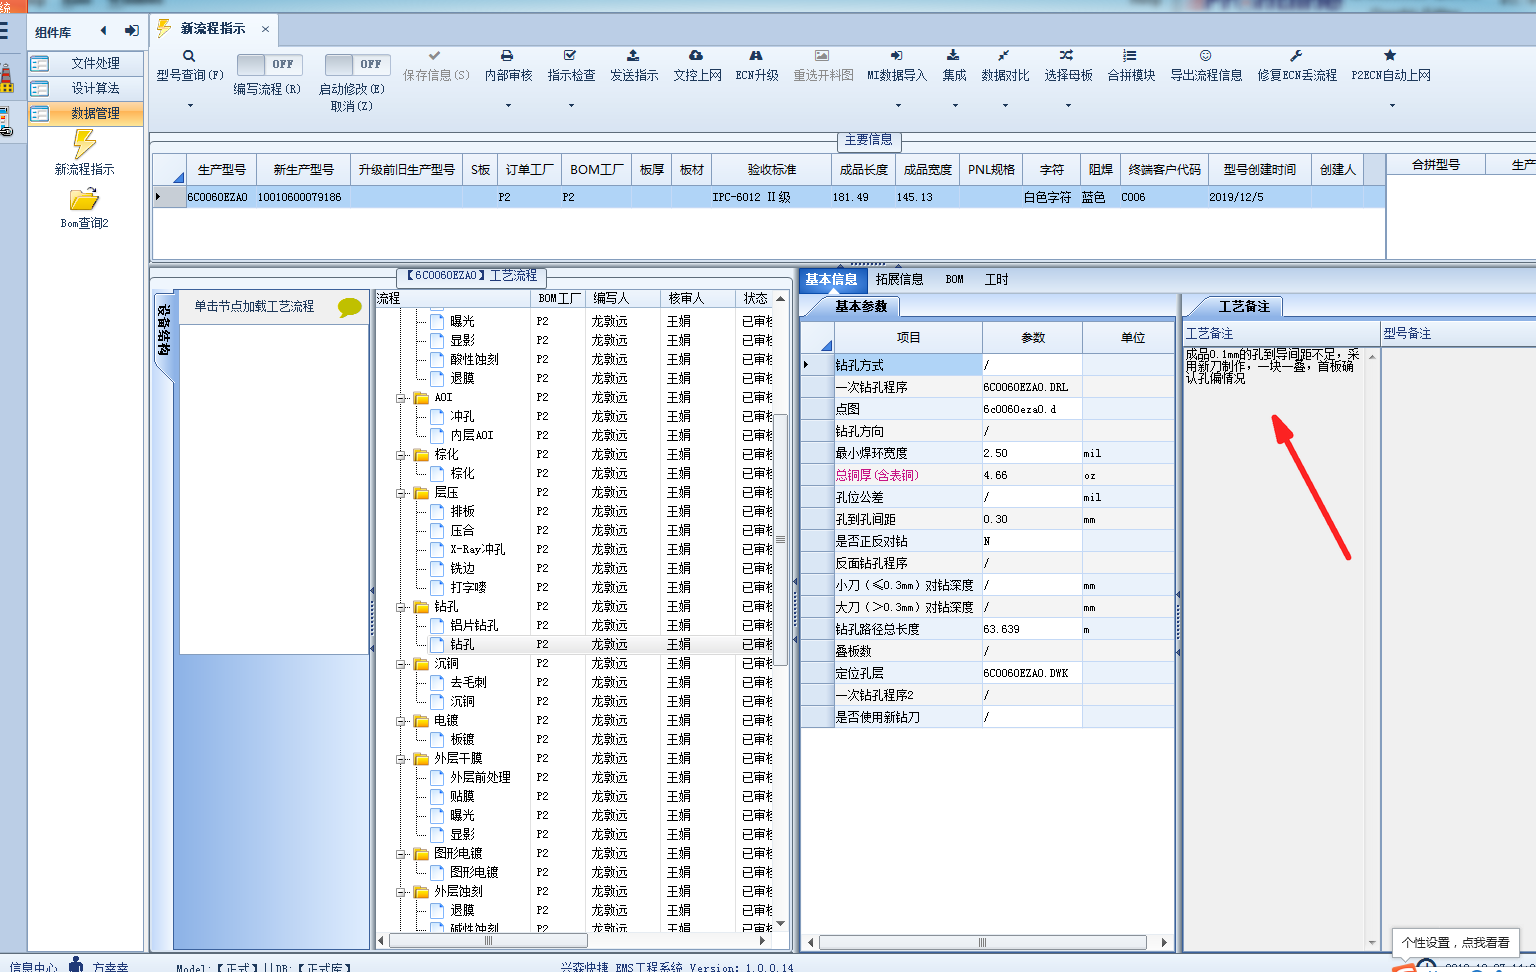1536x972 pixels.
Task: Open 内部审核 dropdown arrow
Action: coord(508,105)
